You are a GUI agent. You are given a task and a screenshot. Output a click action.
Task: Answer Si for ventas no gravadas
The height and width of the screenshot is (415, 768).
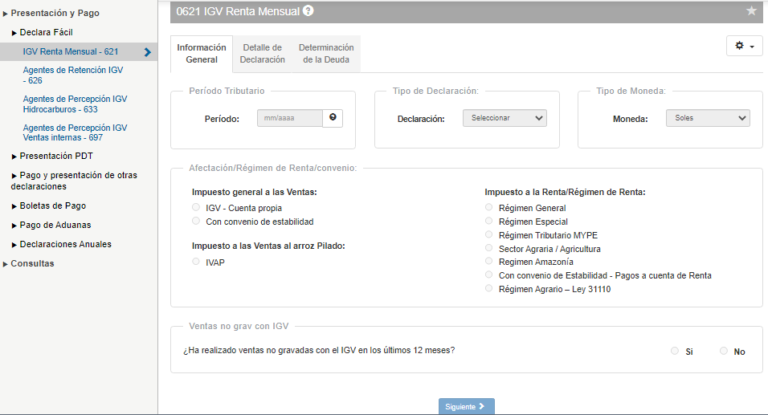tap(675, 351)
